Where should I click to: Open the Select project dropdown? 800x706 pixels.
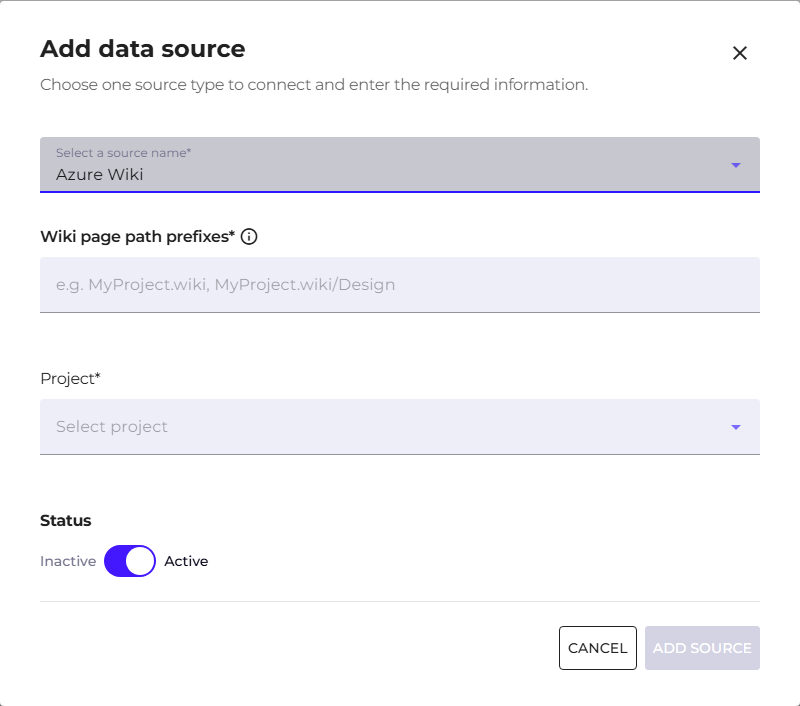coord(399,426)
